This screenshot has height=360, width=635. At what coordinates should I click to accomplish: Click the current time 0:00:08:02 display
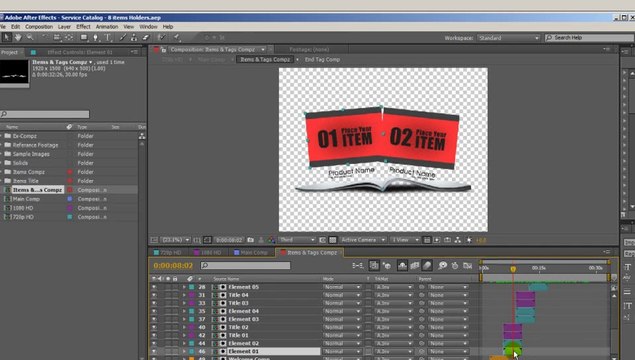click(x=173, y=266)
